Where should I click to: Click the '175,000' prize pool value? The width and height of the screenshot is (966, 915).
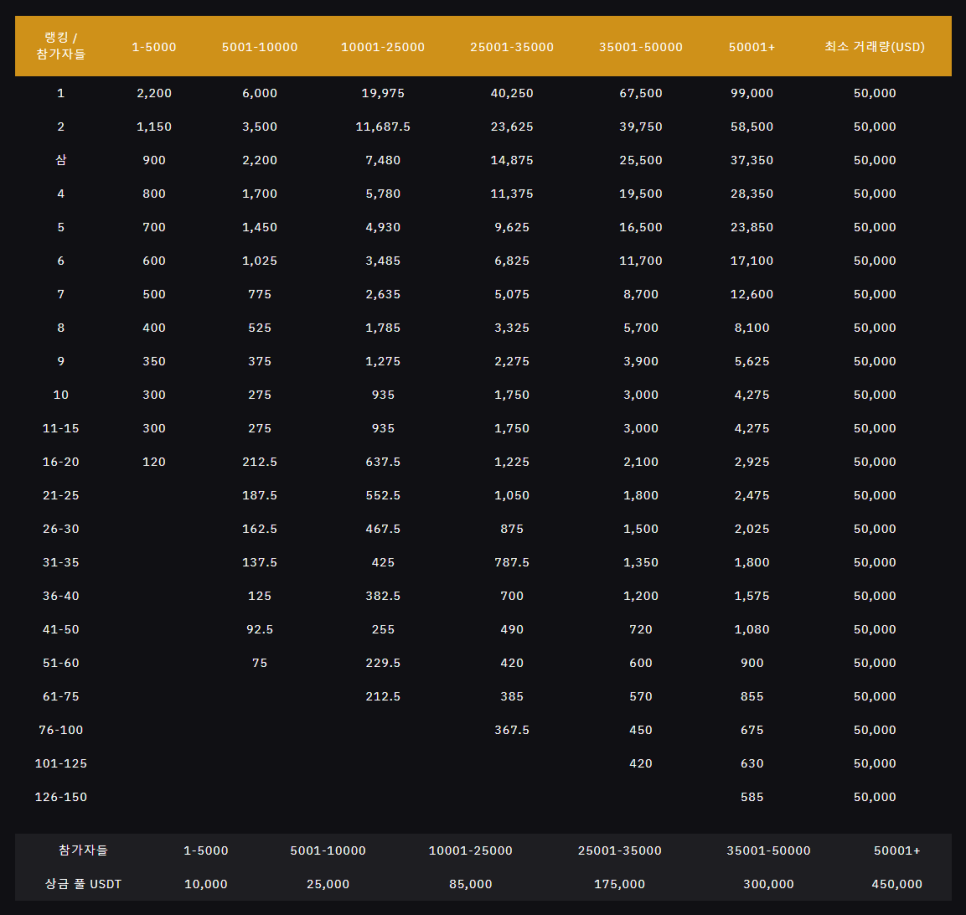pos(619,884)
